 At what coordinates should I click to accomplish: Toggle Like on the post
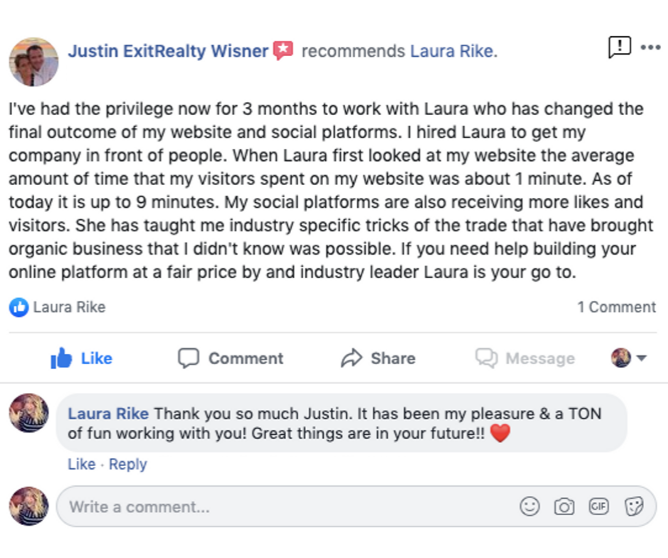81,358
